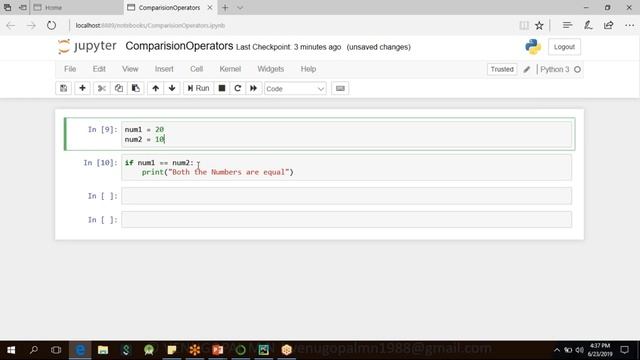Move selected cell down
Screen dimensions: 640x360
coord(172,88)
